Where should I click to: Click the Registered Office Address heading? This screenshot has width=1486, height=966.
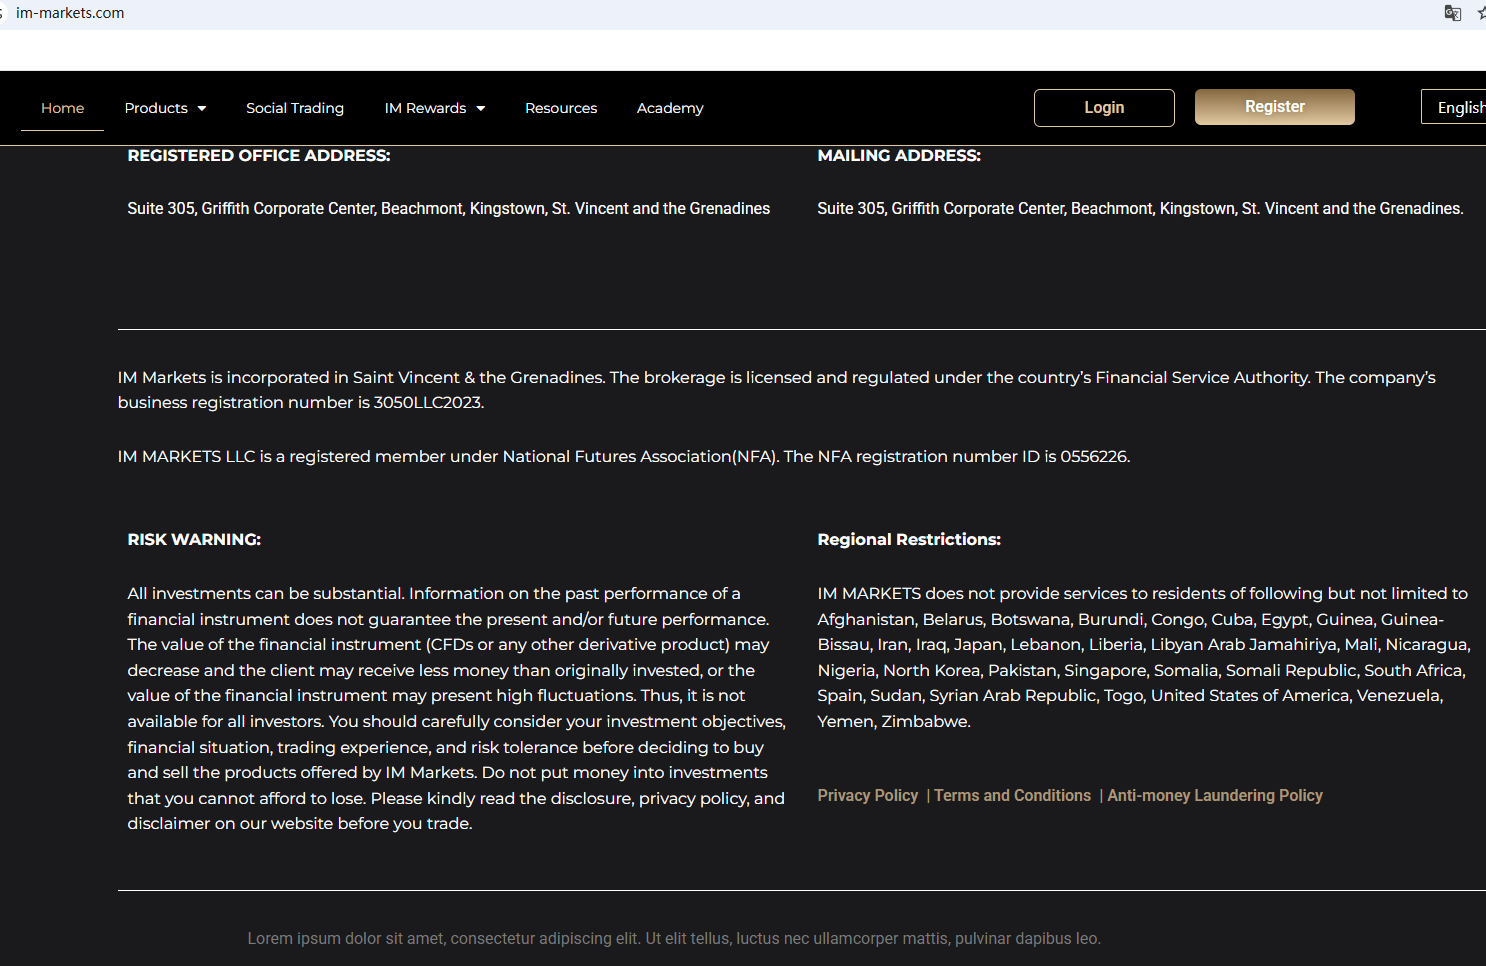point(258,156)
